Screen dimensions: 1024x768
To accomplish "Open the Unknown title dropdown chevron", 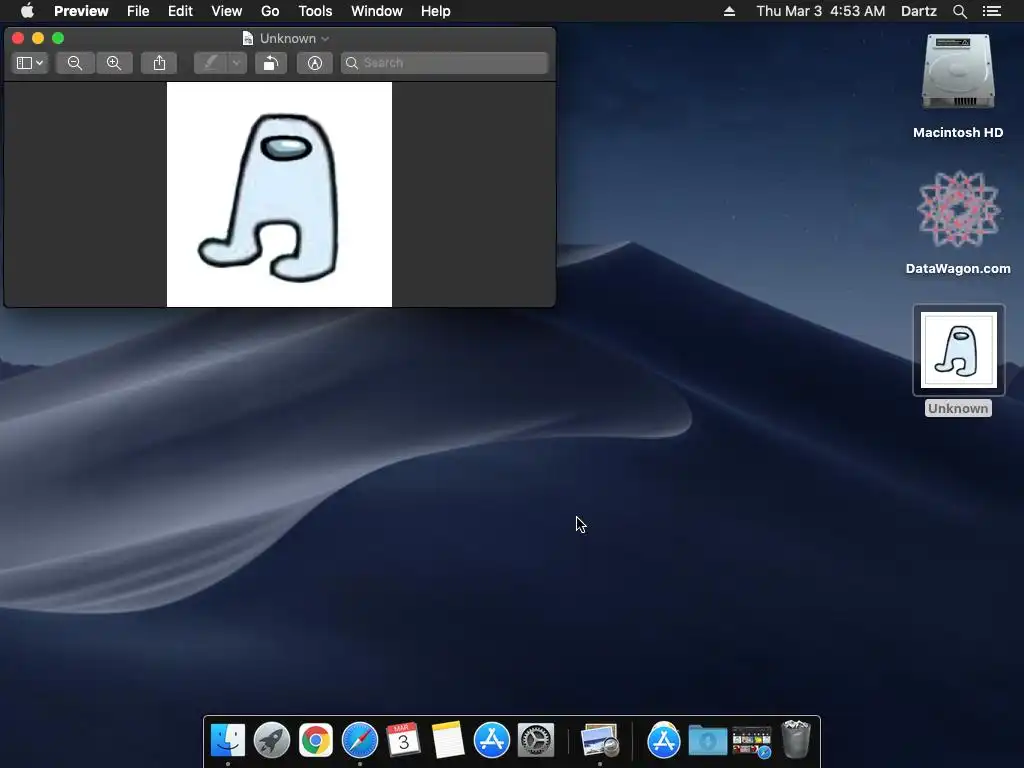I will click(x=325, y=39).
